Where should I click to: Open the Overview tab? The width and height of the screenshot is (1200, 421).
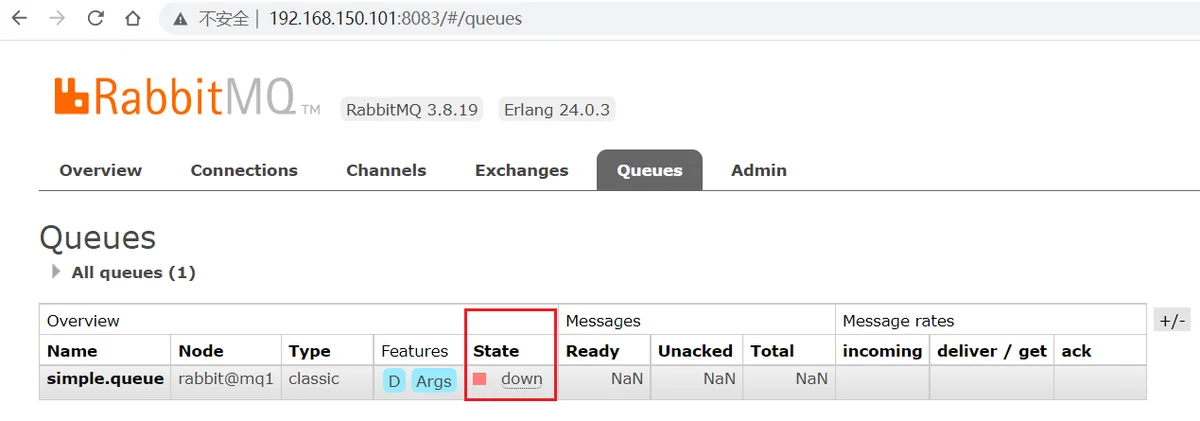(100, 170)
